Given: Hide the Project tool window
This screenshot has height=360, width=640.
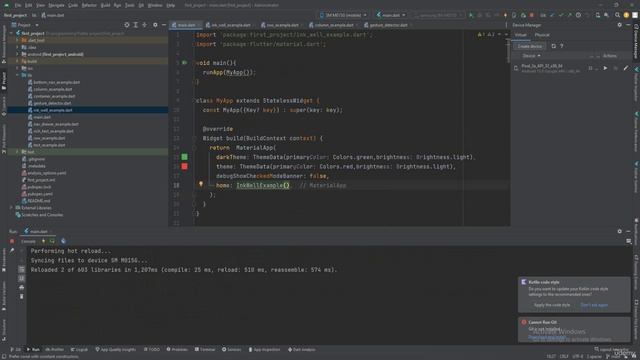Looking at the screenshot, I should pyautogui.click(x=164, y=25).
